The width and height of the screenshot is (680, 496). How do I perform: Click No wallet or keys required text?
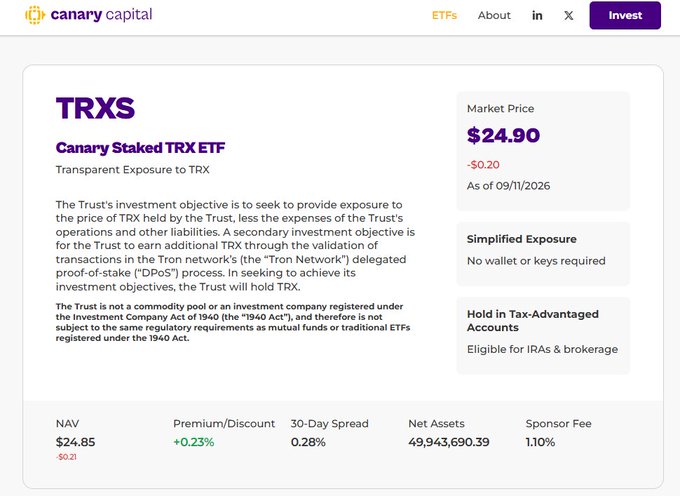(x=536, y=261)
